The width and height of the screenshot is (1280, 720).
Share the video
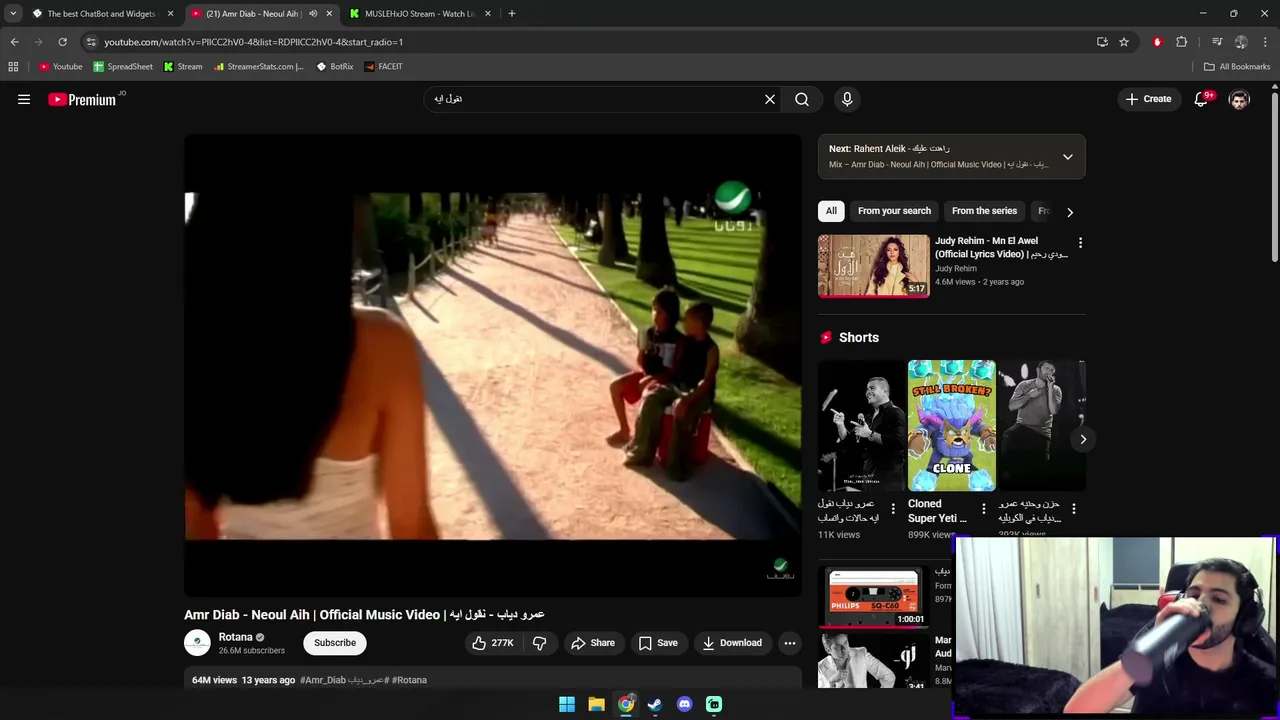click(x=593, y=643)
